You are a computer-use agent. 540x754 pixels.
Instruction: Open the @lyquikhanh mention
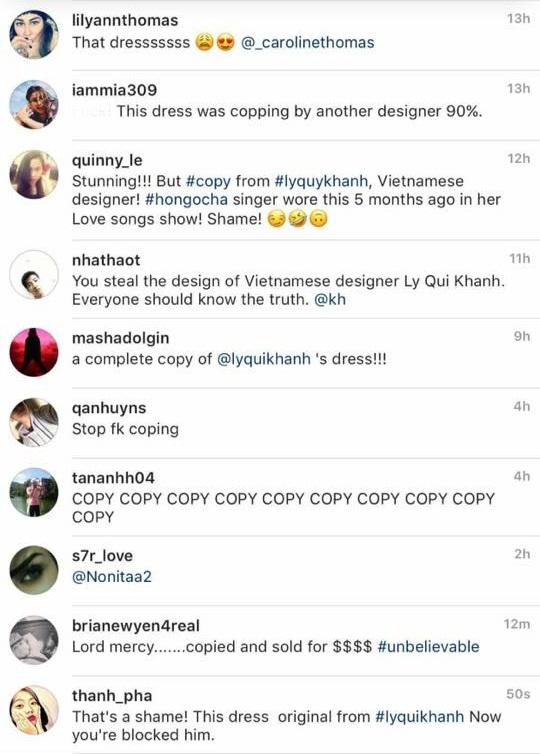pyautogui.click(x=264, y=360)
